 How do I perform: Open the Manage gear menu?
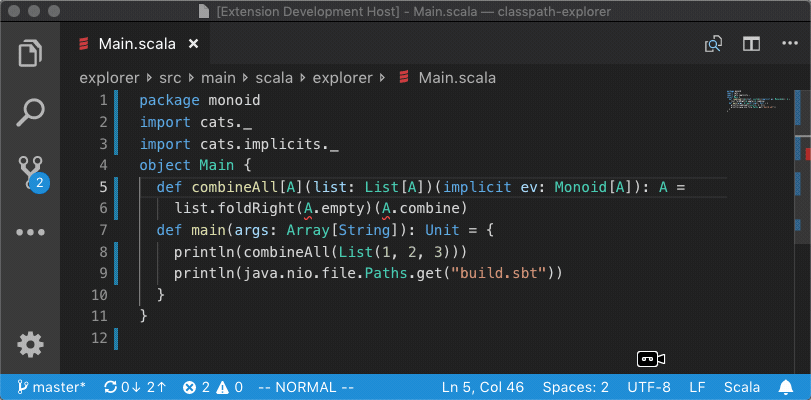[x=31, y=345]
